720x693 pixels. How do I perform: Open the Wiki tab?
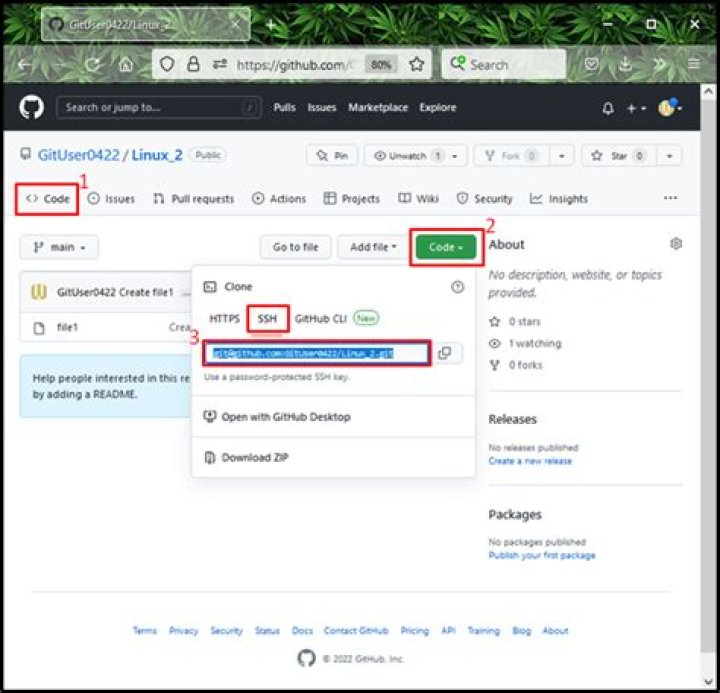[x=418, y=199]
